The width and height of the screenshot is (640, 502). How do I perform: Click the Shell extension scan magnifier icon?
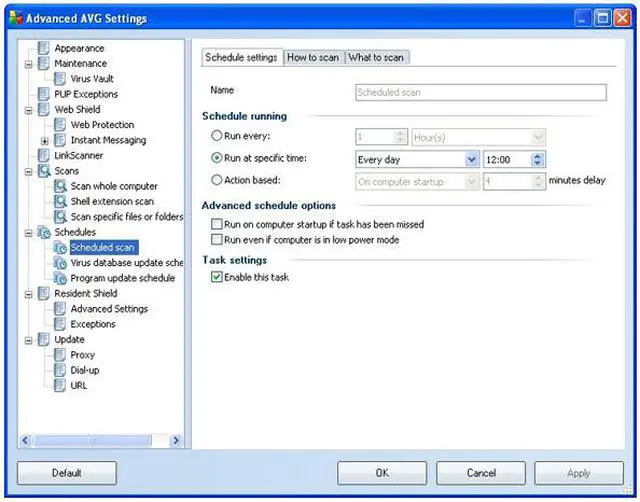tap(60, 201)
